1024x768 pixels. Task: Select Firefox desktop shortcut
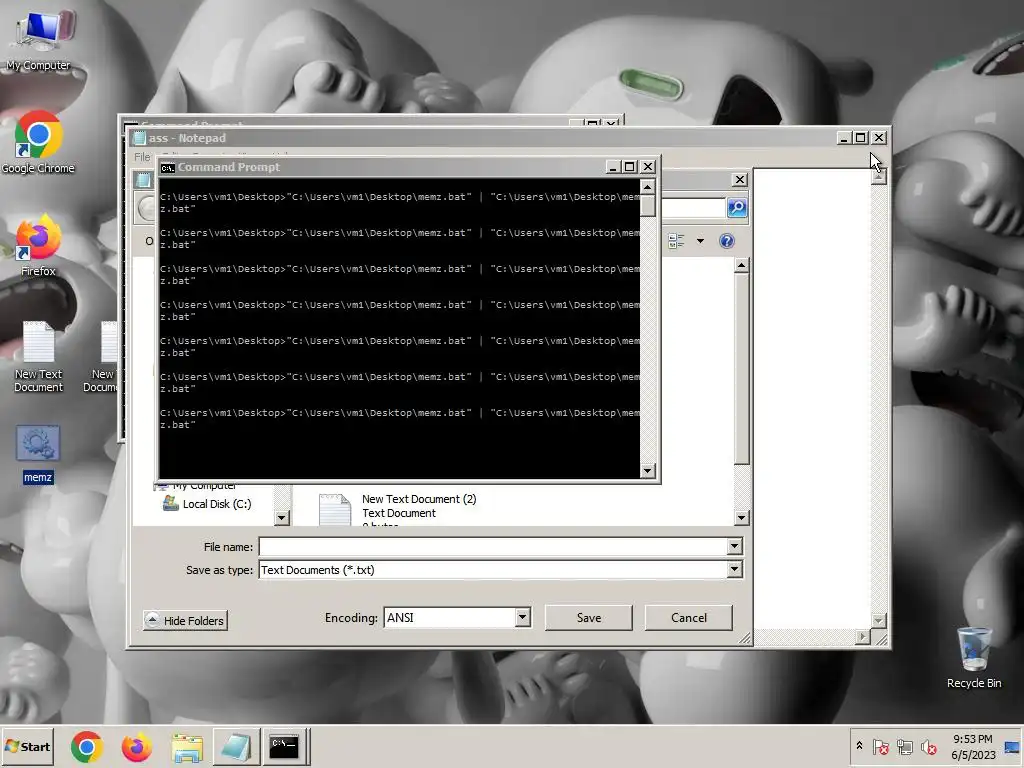click(x=39, y=245)
